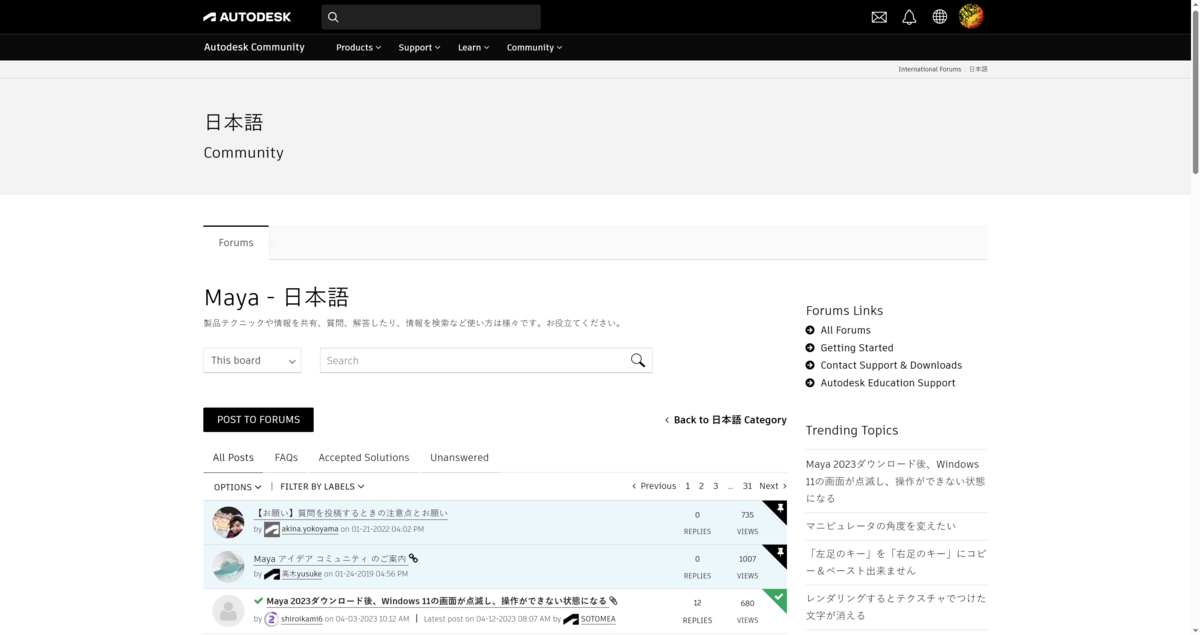This screenshot has width=1200, height=635.
Task: Click the board search magnifier icon
Action: click(x=638, y=360)
